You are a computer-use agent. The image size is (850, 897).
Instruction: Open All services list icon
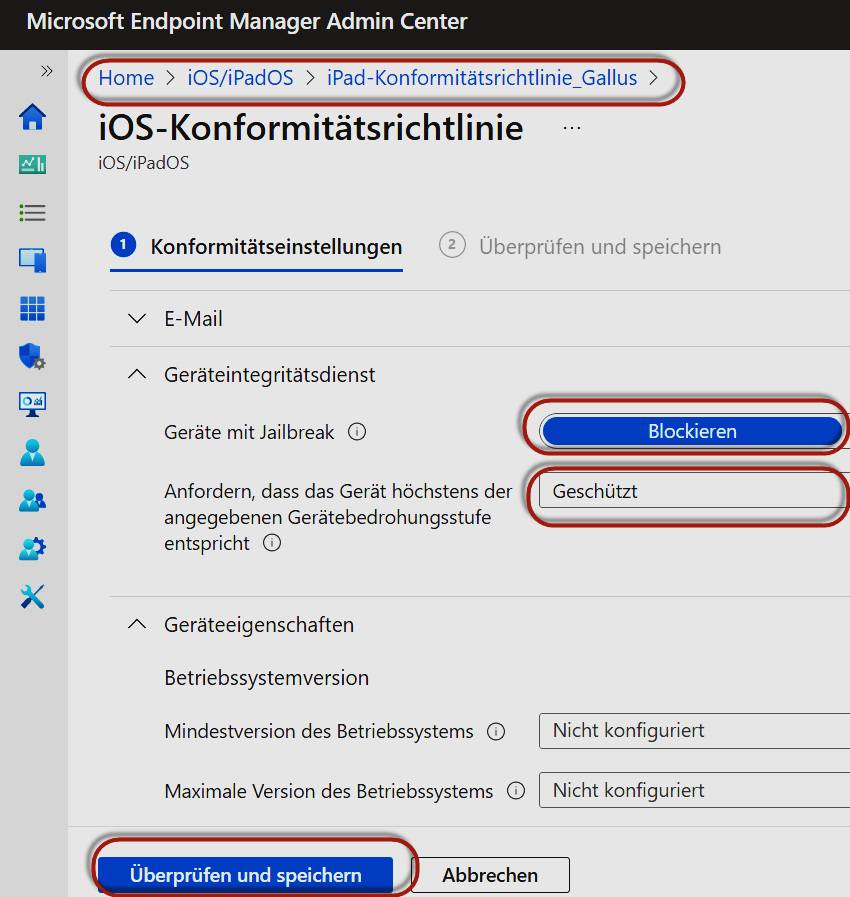click(x=33, y=213)
